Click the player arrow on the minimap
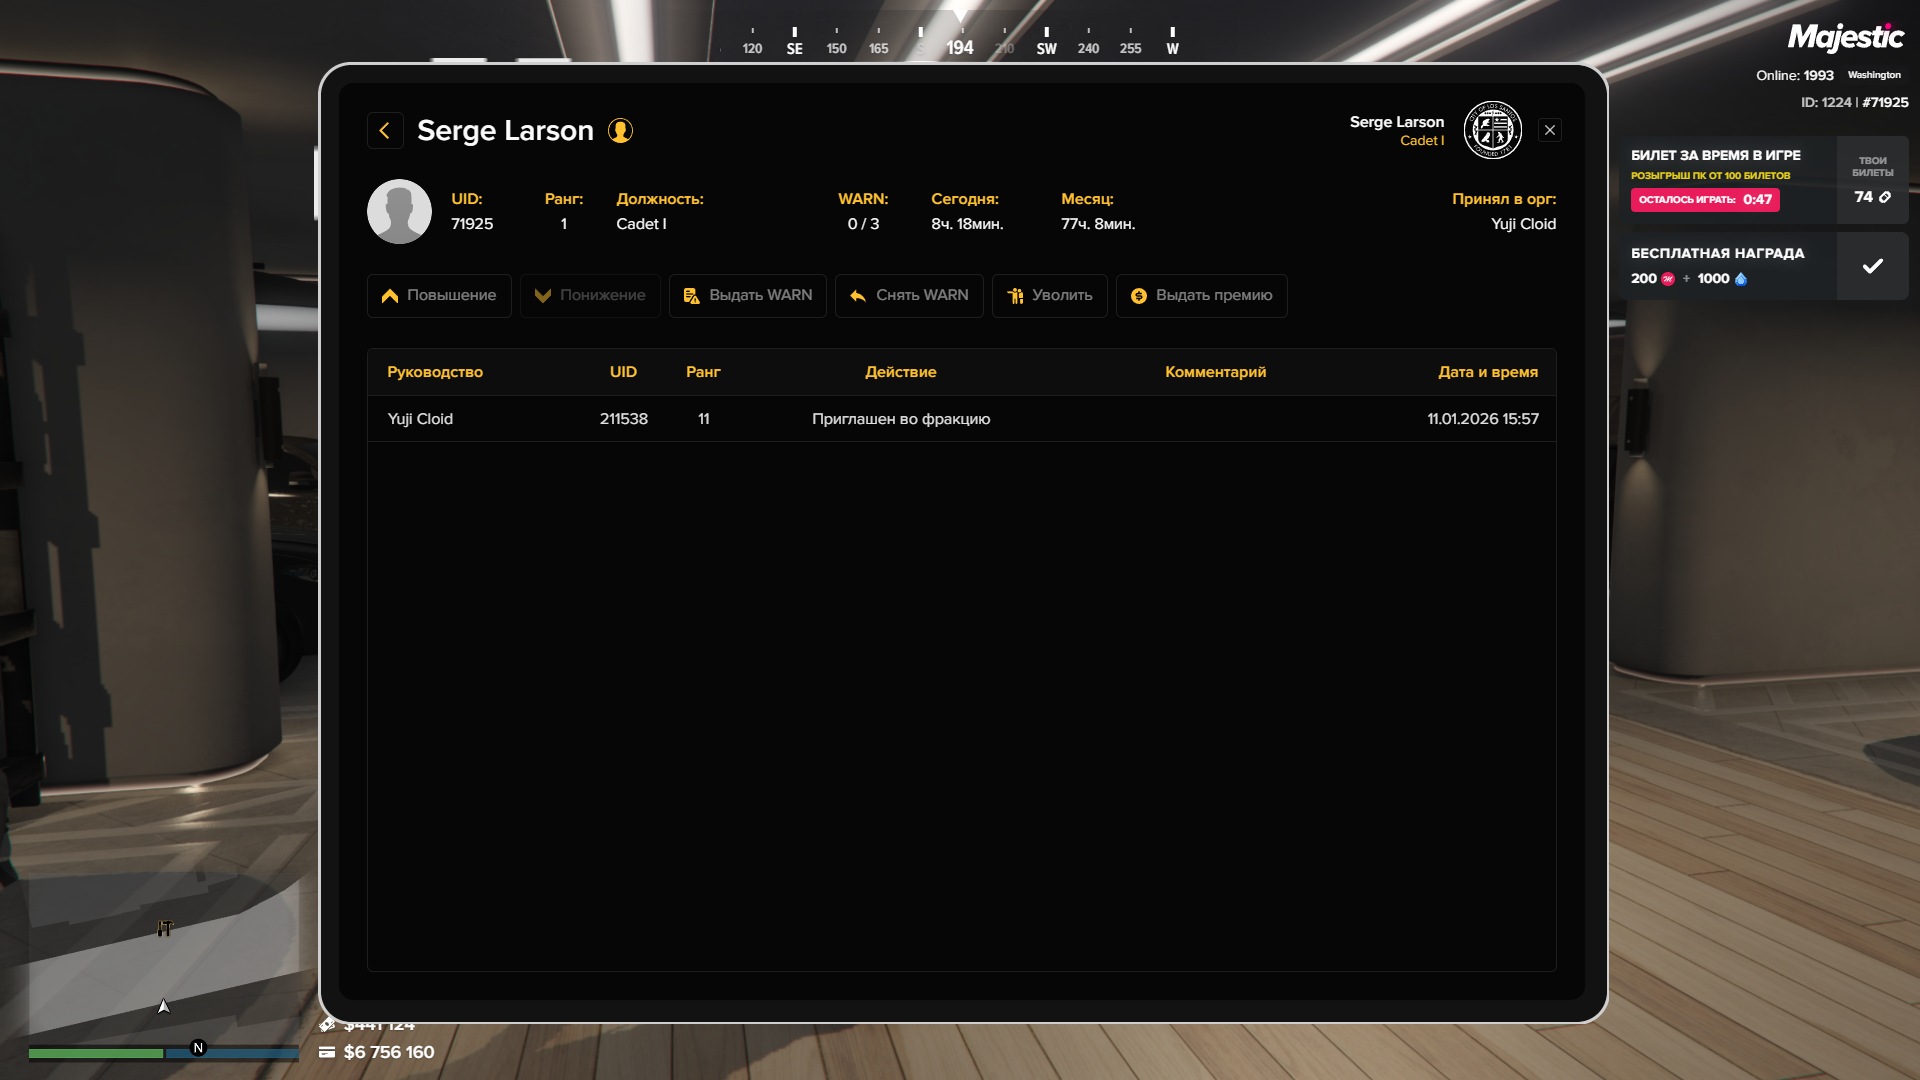 coord(164,1006)
